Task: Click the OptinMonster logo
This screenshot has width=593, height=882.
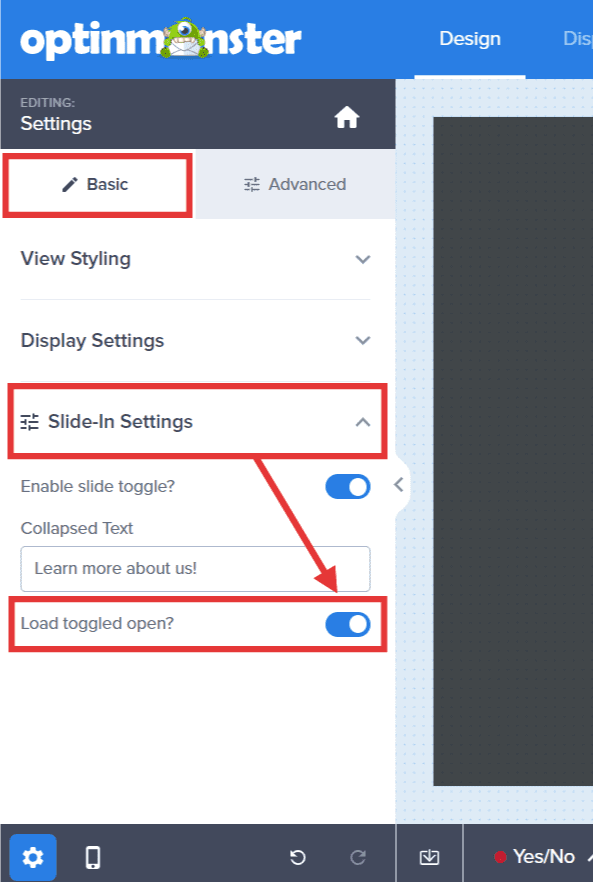Action: (161, 39)
